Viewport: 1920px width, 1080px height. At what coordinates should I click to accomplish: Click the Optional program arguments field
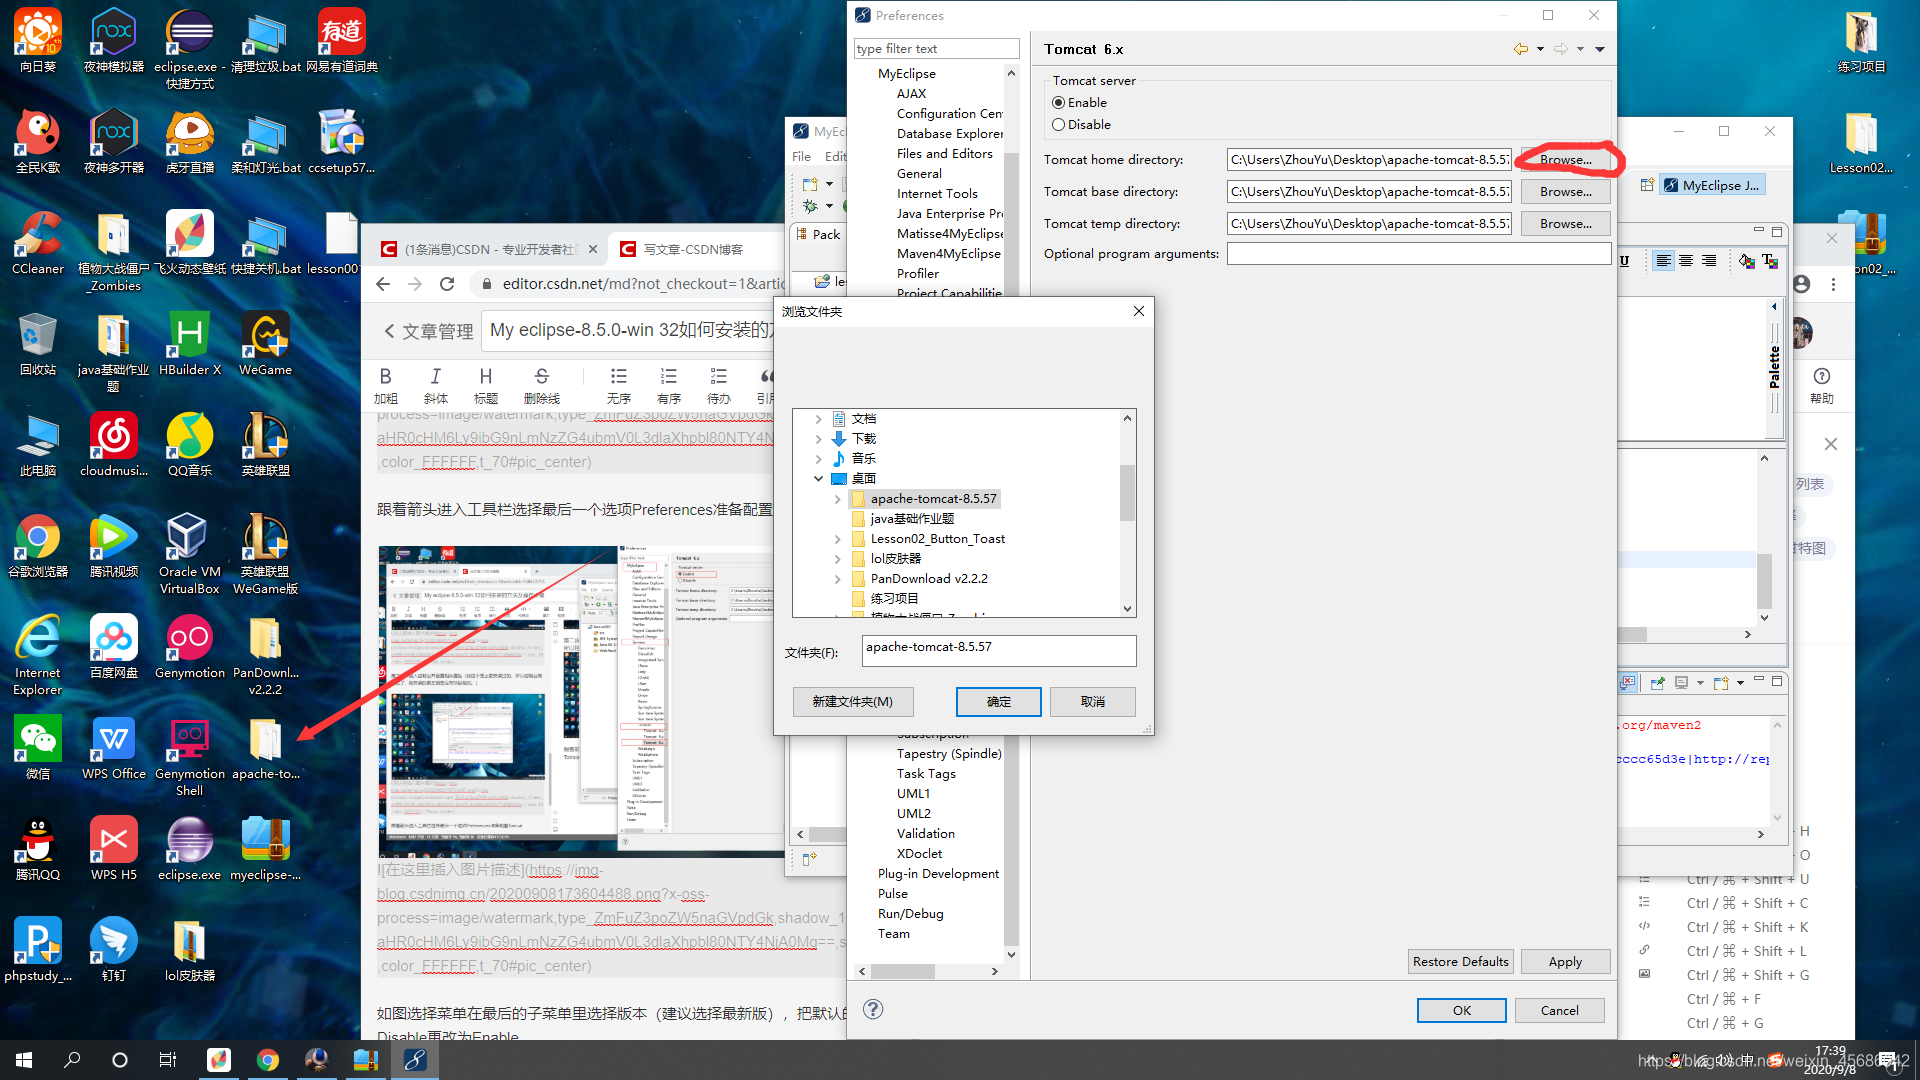coord(1418,254)
